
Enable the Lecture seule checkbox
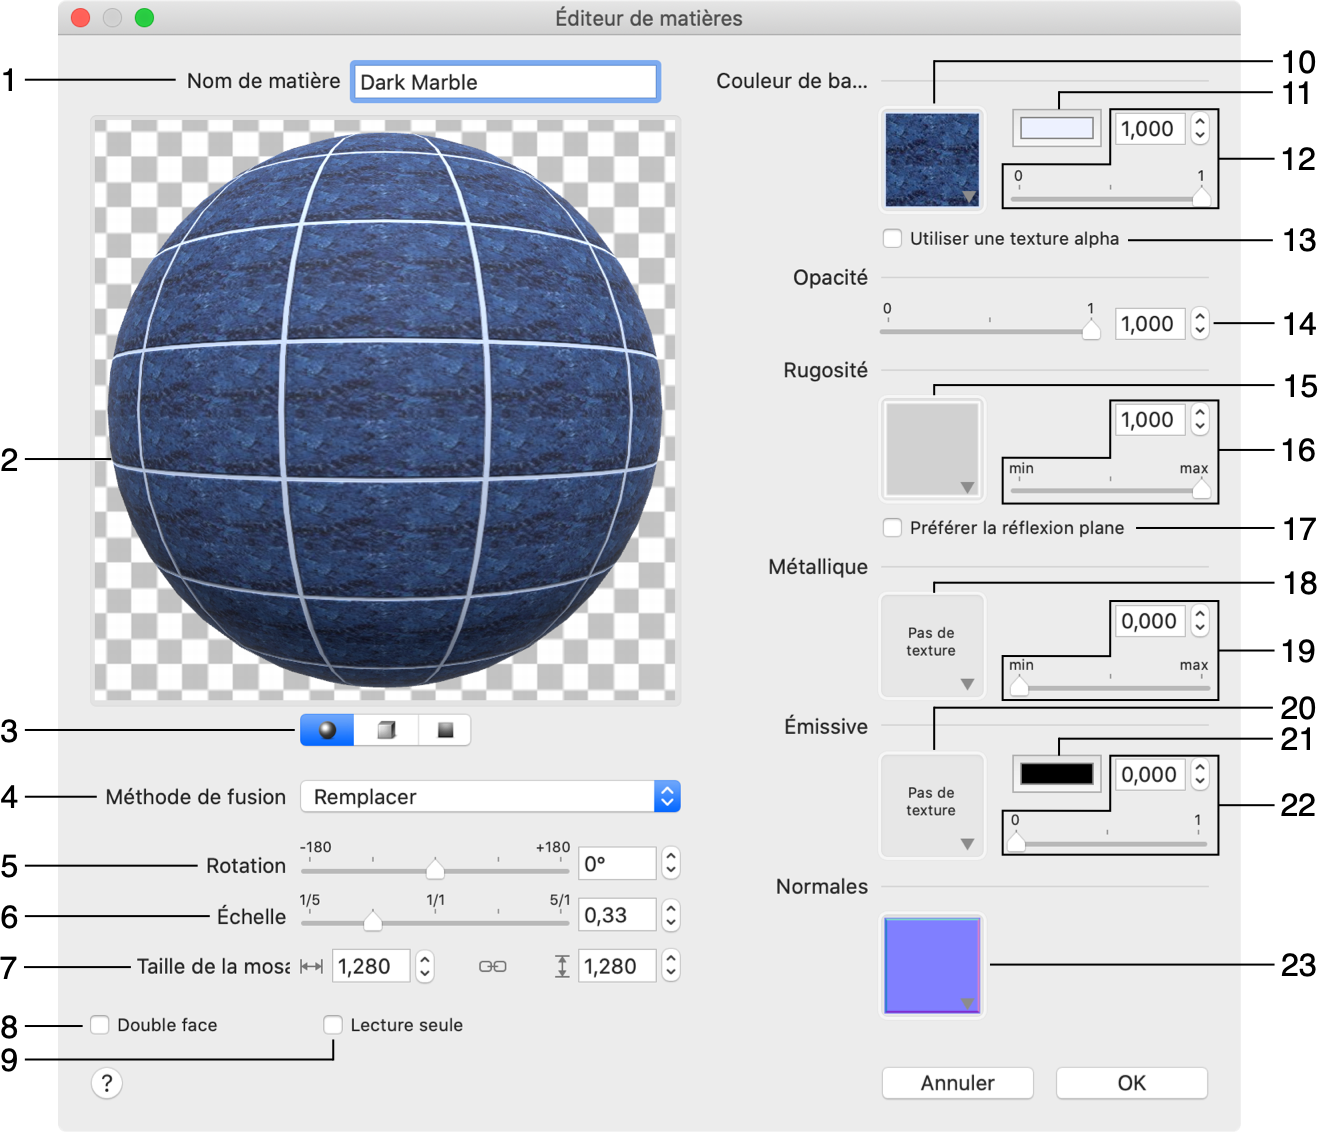(333, 1025)
